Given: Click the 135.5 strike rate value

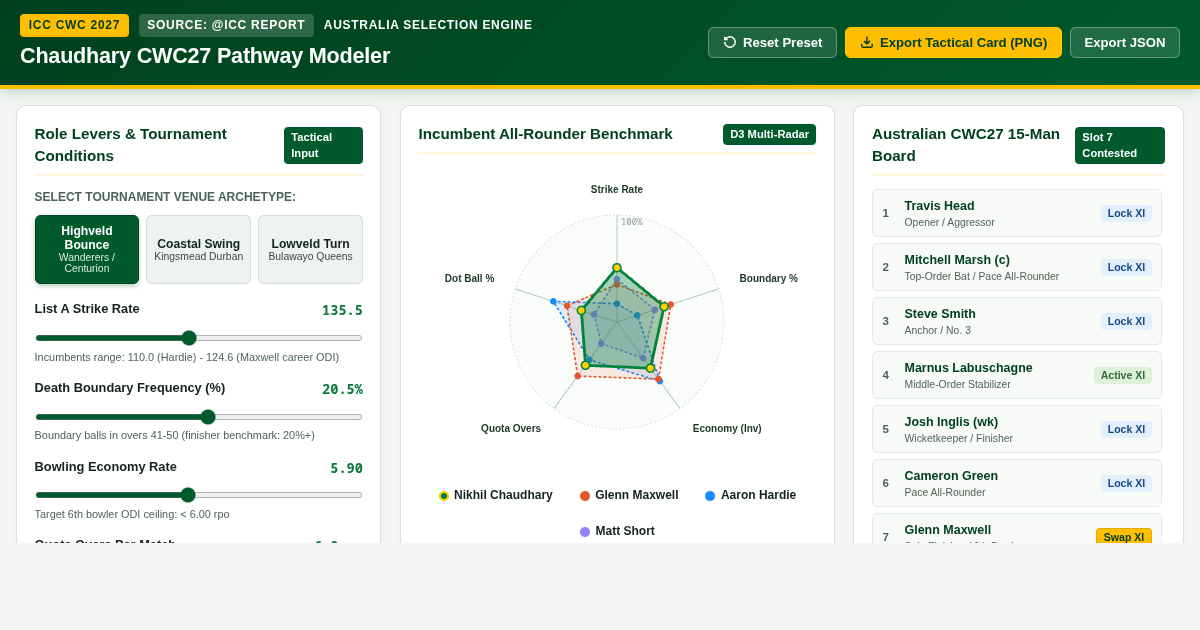Looking at the screenshot, I should (342, 310).
